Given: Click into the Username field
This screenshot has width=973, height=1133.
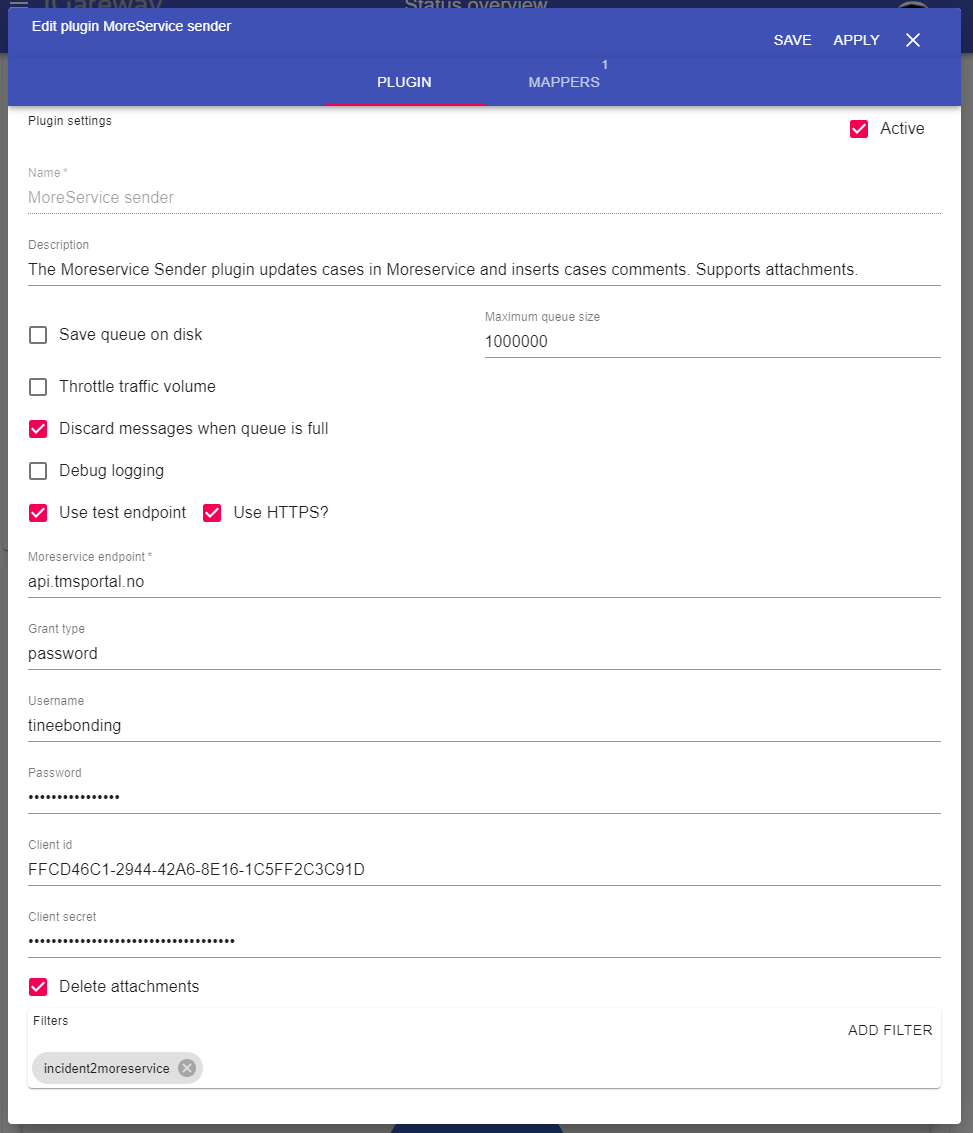Looking at the screenshot, I should point(484,725).
